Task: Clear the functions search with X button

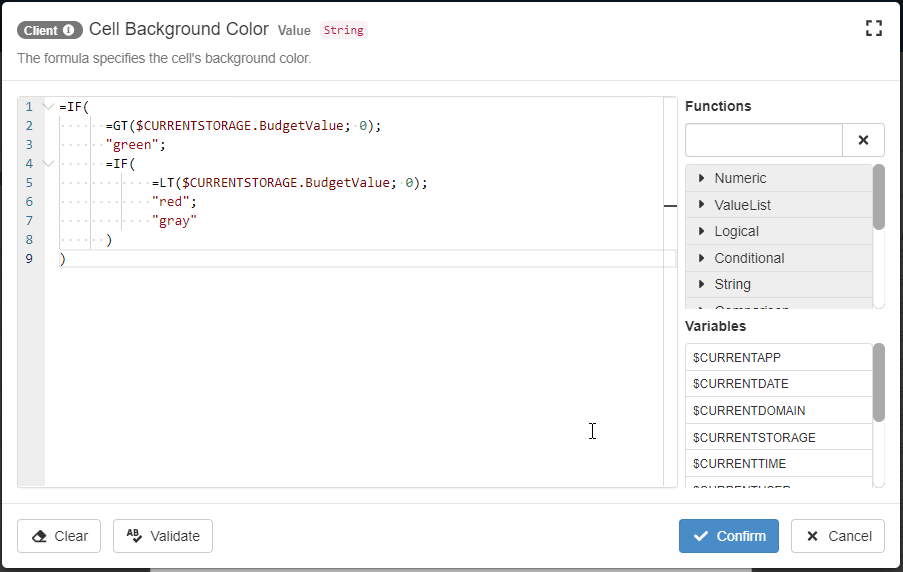Action: pos(864,140)
